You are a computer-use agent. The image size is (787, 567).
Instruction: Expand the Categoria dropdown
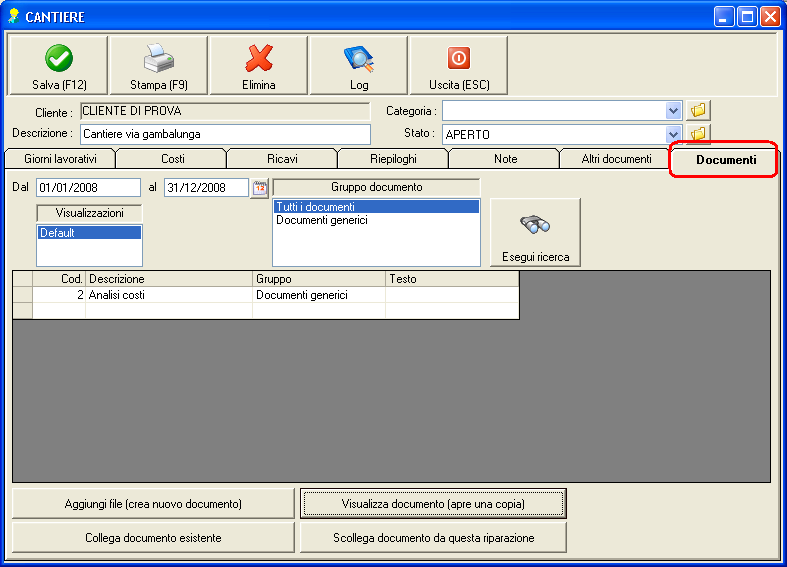click(x=673, y=110)
